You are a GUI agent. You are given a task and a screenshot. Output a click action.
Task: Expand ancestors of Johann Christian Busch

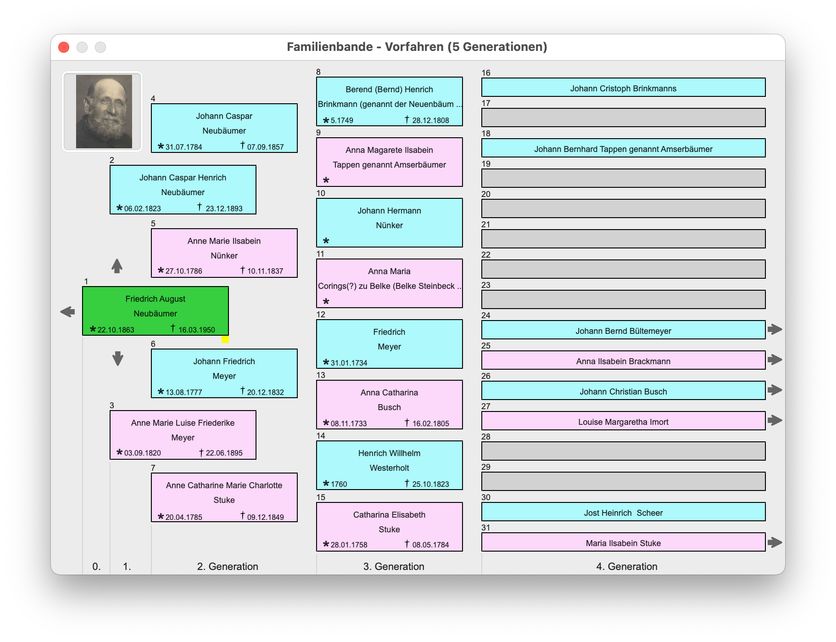[x=775, y=391]
